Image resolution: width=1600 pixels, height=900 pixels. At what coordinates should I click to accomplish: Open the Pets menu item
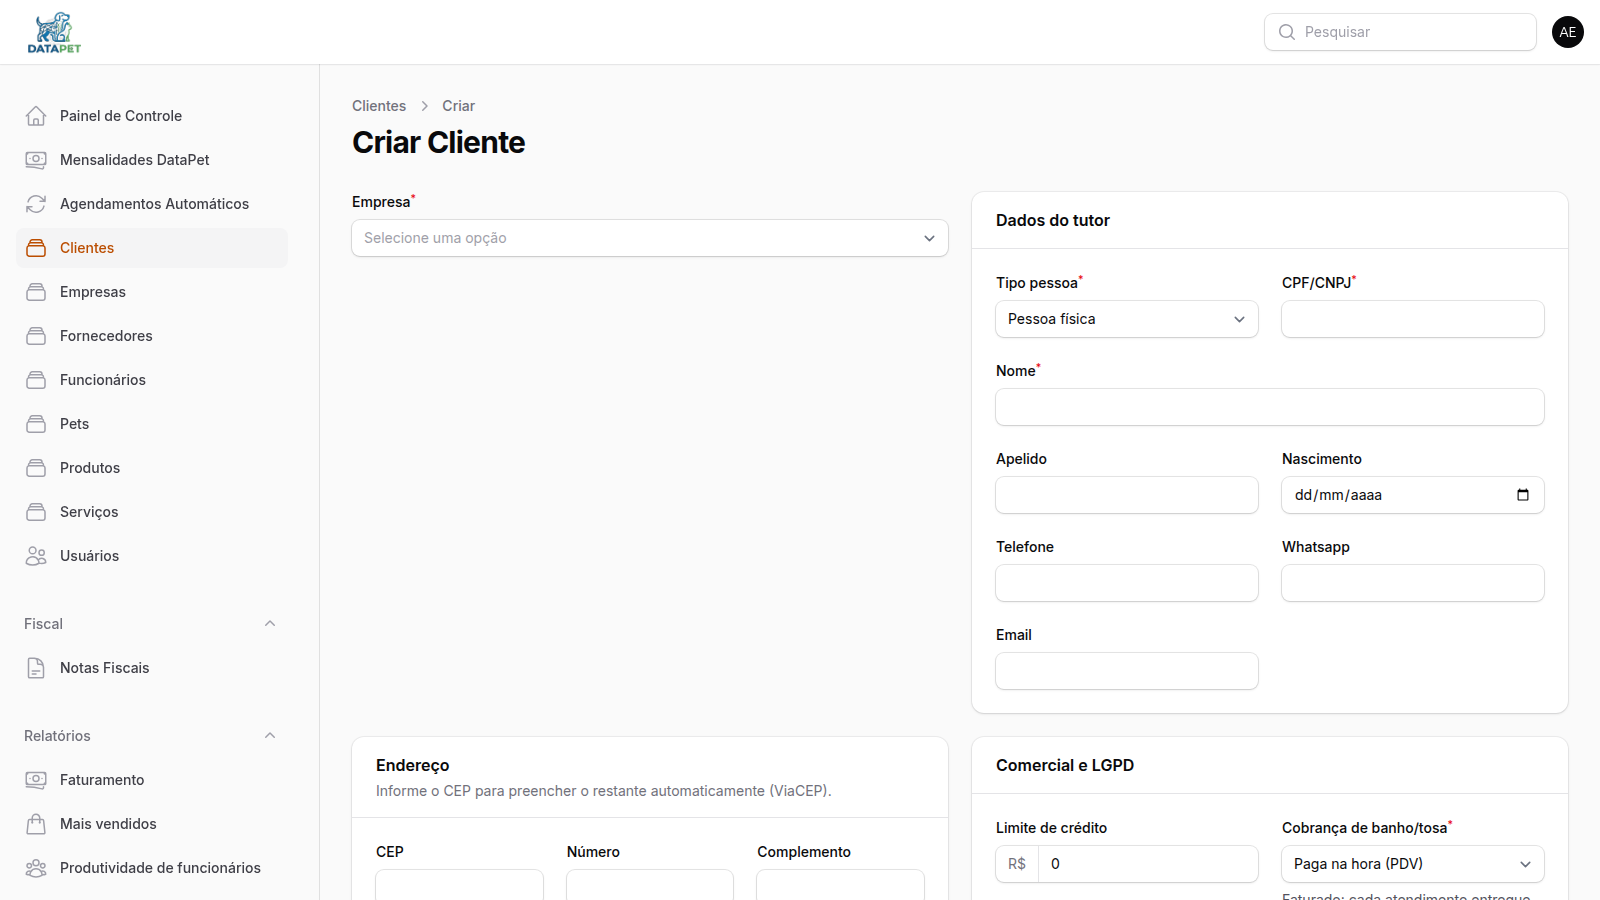[x=152, y=424]
